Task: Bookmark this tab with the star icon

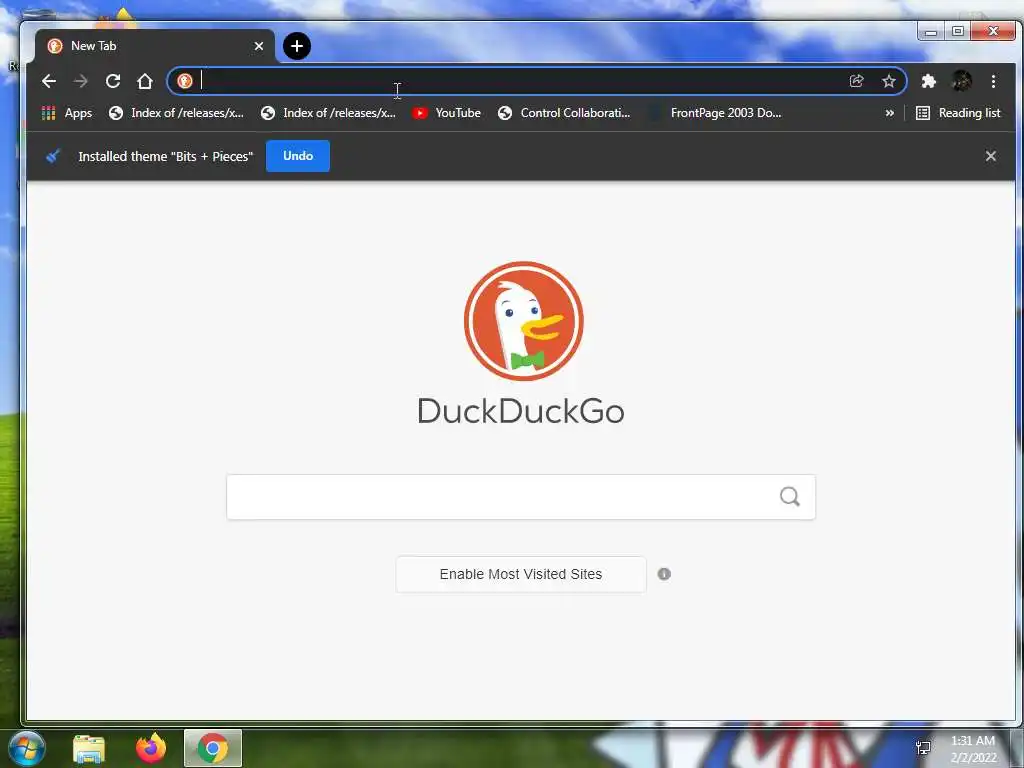Action: 889,81
